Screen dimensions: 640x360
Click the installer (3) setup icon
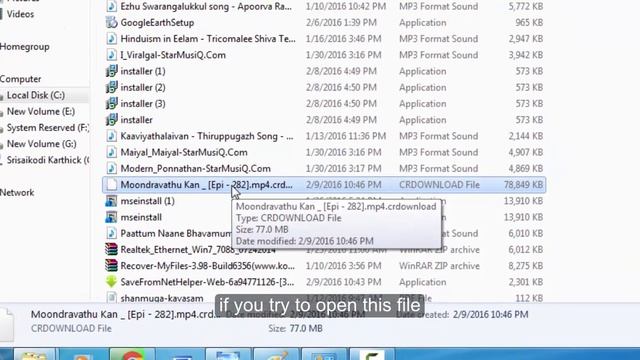coord(111,104)
